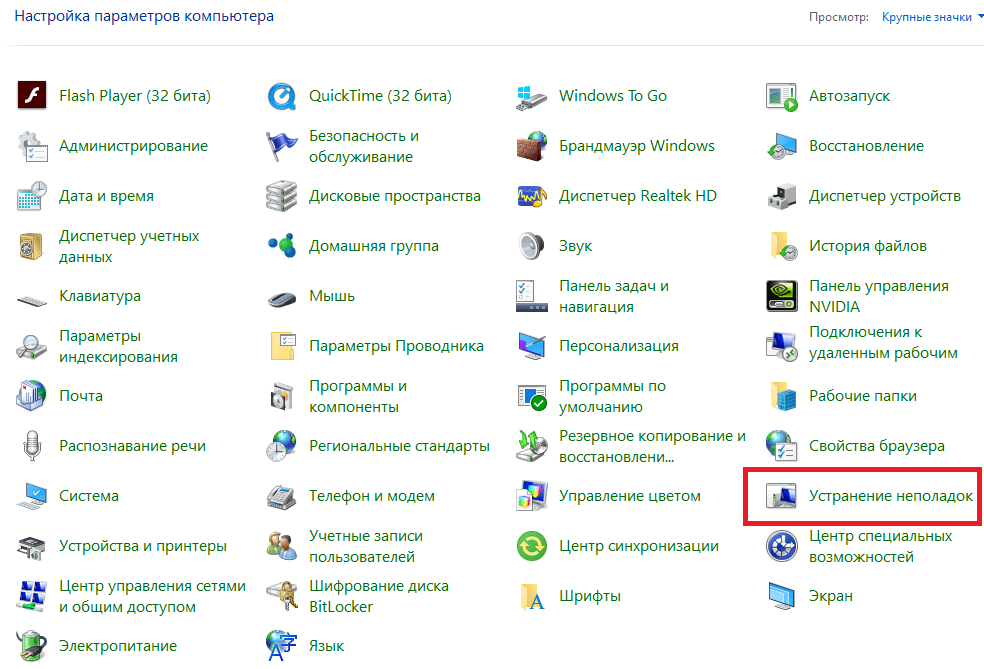Open the Шифрование диска BitLocker icon
Viewport: 984px width, 669px height.
click(282, 596)
